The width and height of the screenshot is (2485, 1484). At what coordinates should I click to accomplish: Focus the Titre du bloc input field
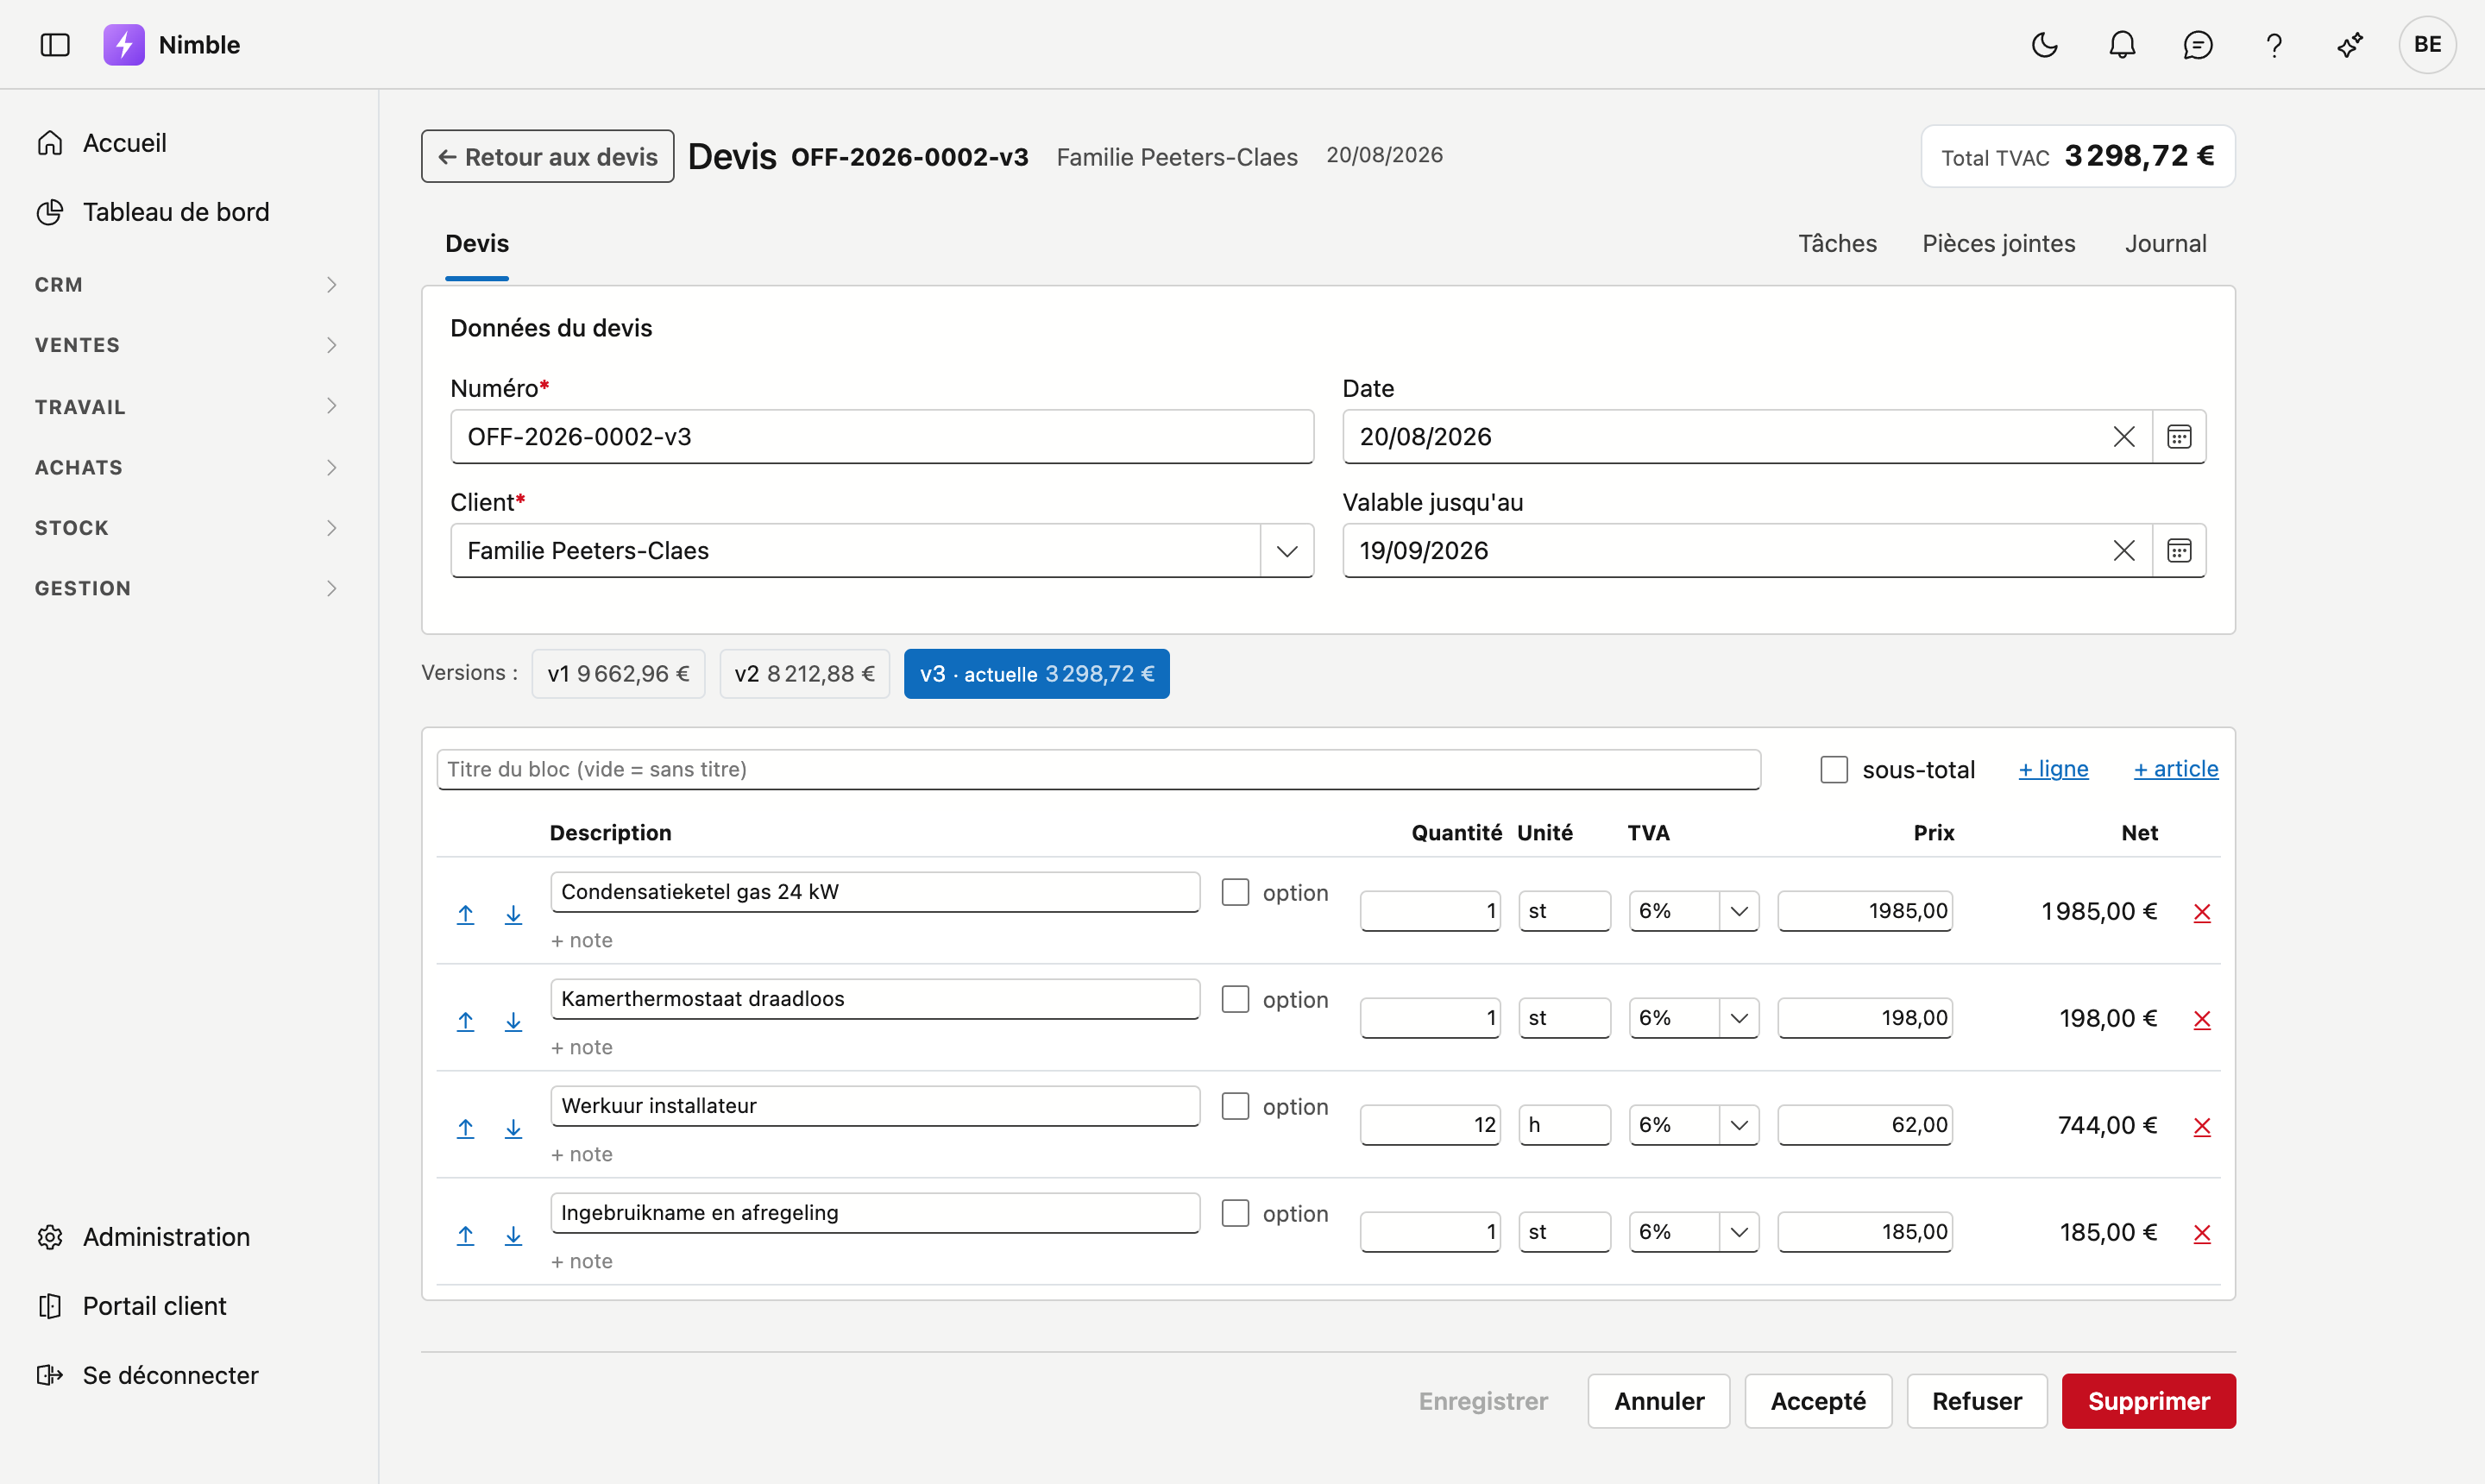[x=1098, y=769]
